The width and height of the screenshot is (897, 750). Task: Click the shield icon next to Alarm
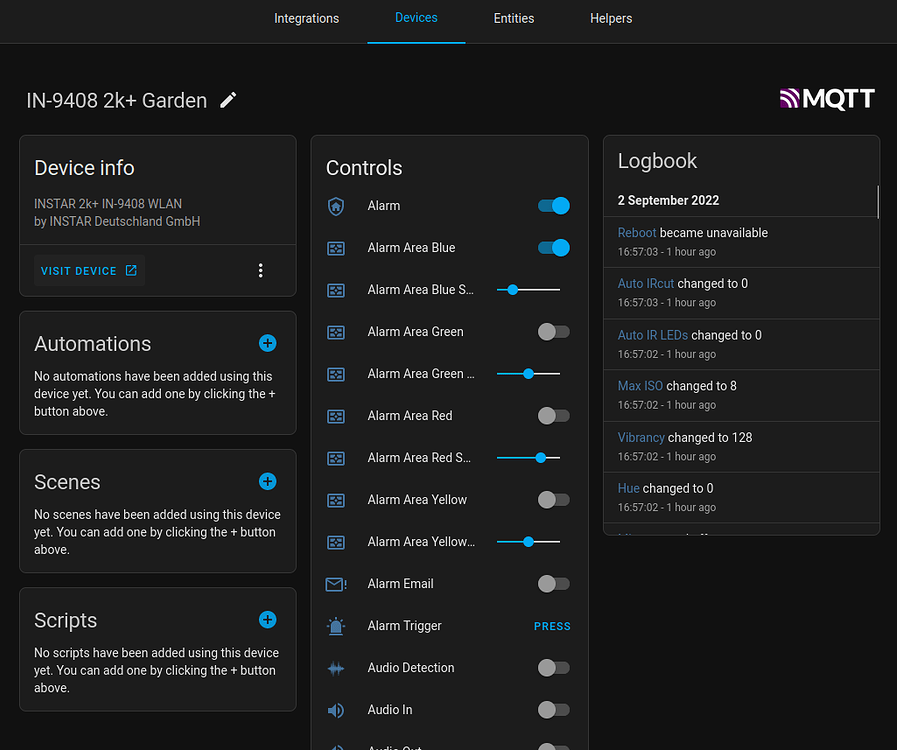[x=336, y=206]
